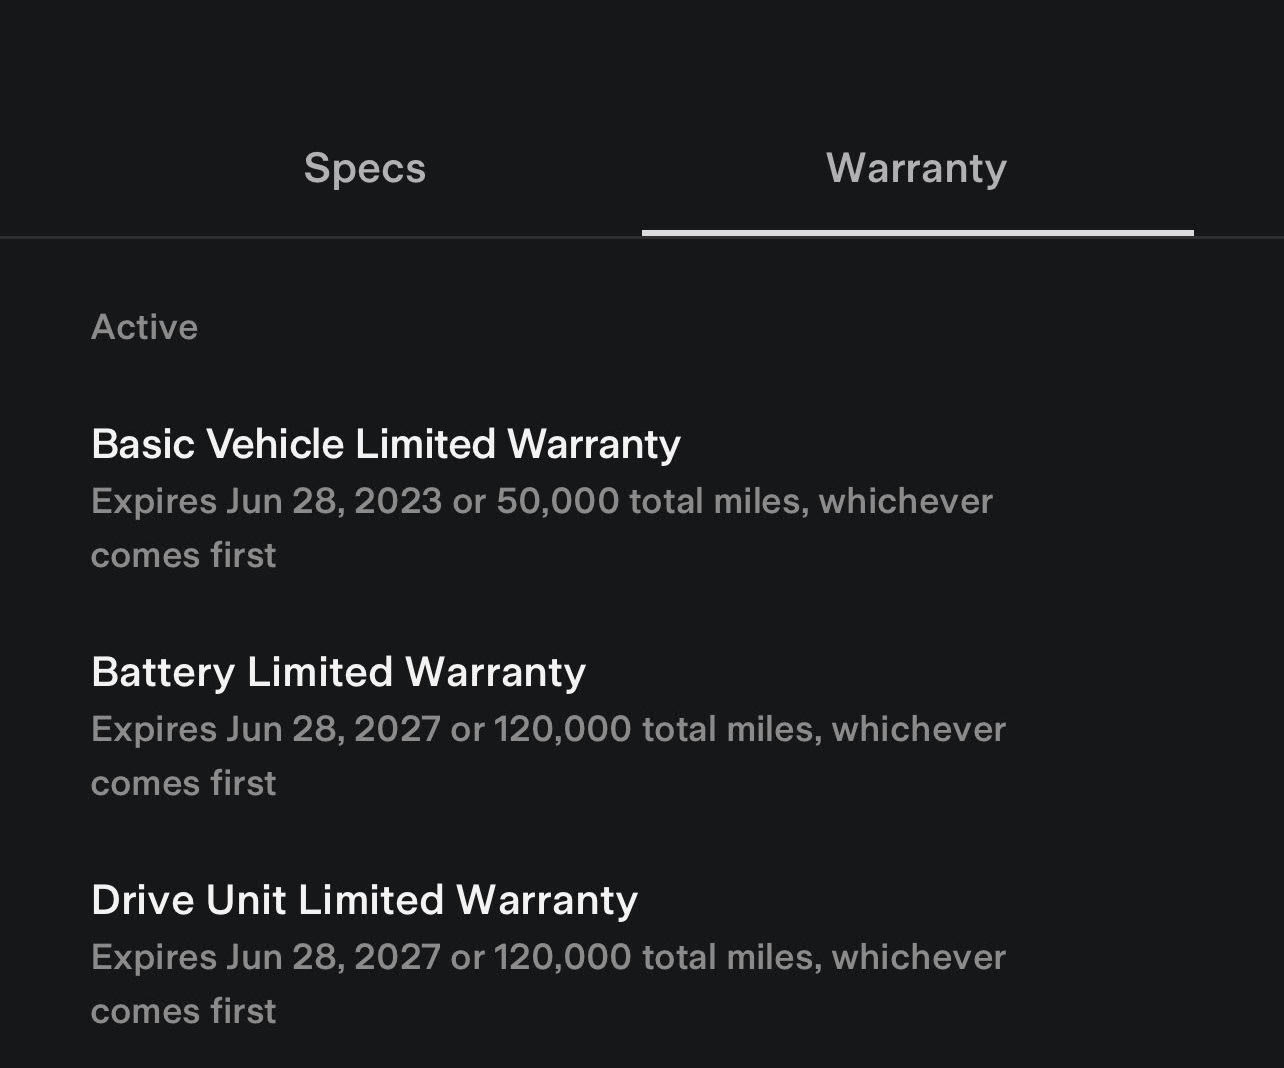Click 'Expires' word in Battery warranty
1284x1068 pixels.
[x=153, y=729]
